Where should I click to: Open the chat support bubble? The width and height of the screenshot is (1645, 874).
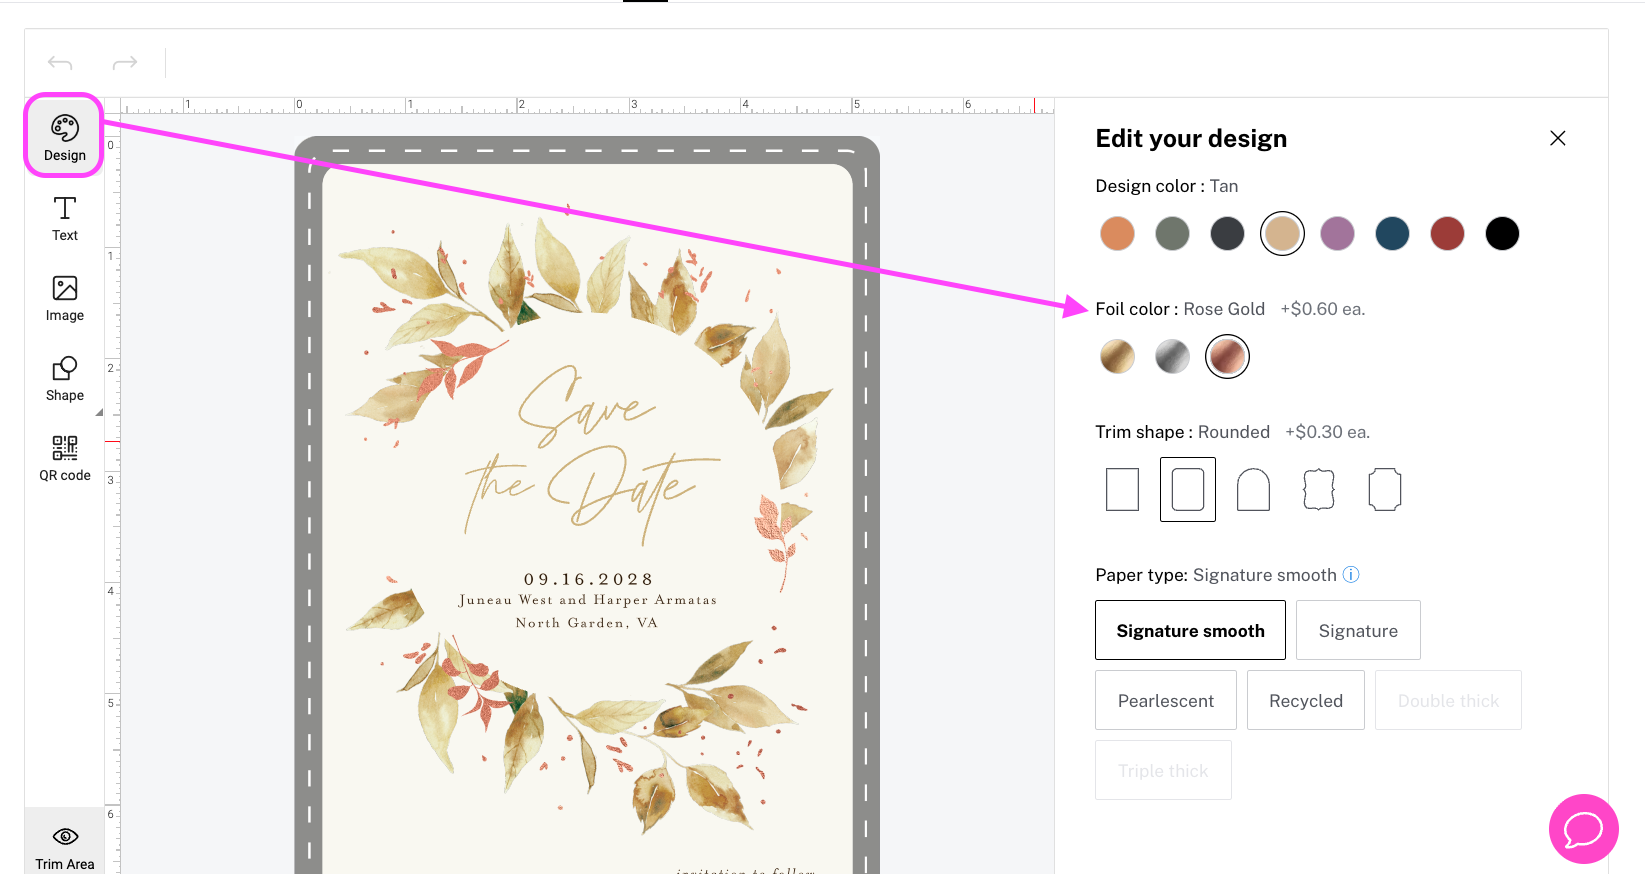pyautogui.click(x=1583, y=828)
